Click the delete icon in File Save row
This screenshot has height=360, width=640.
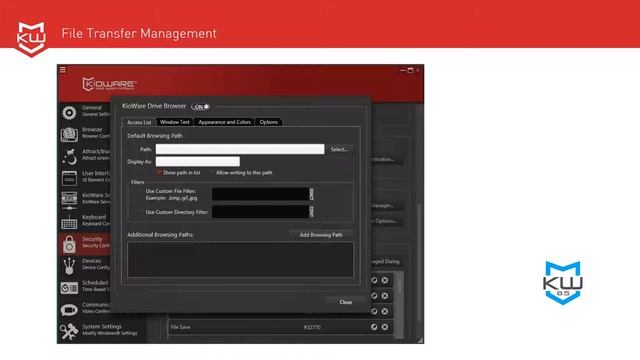click(384, 327)
